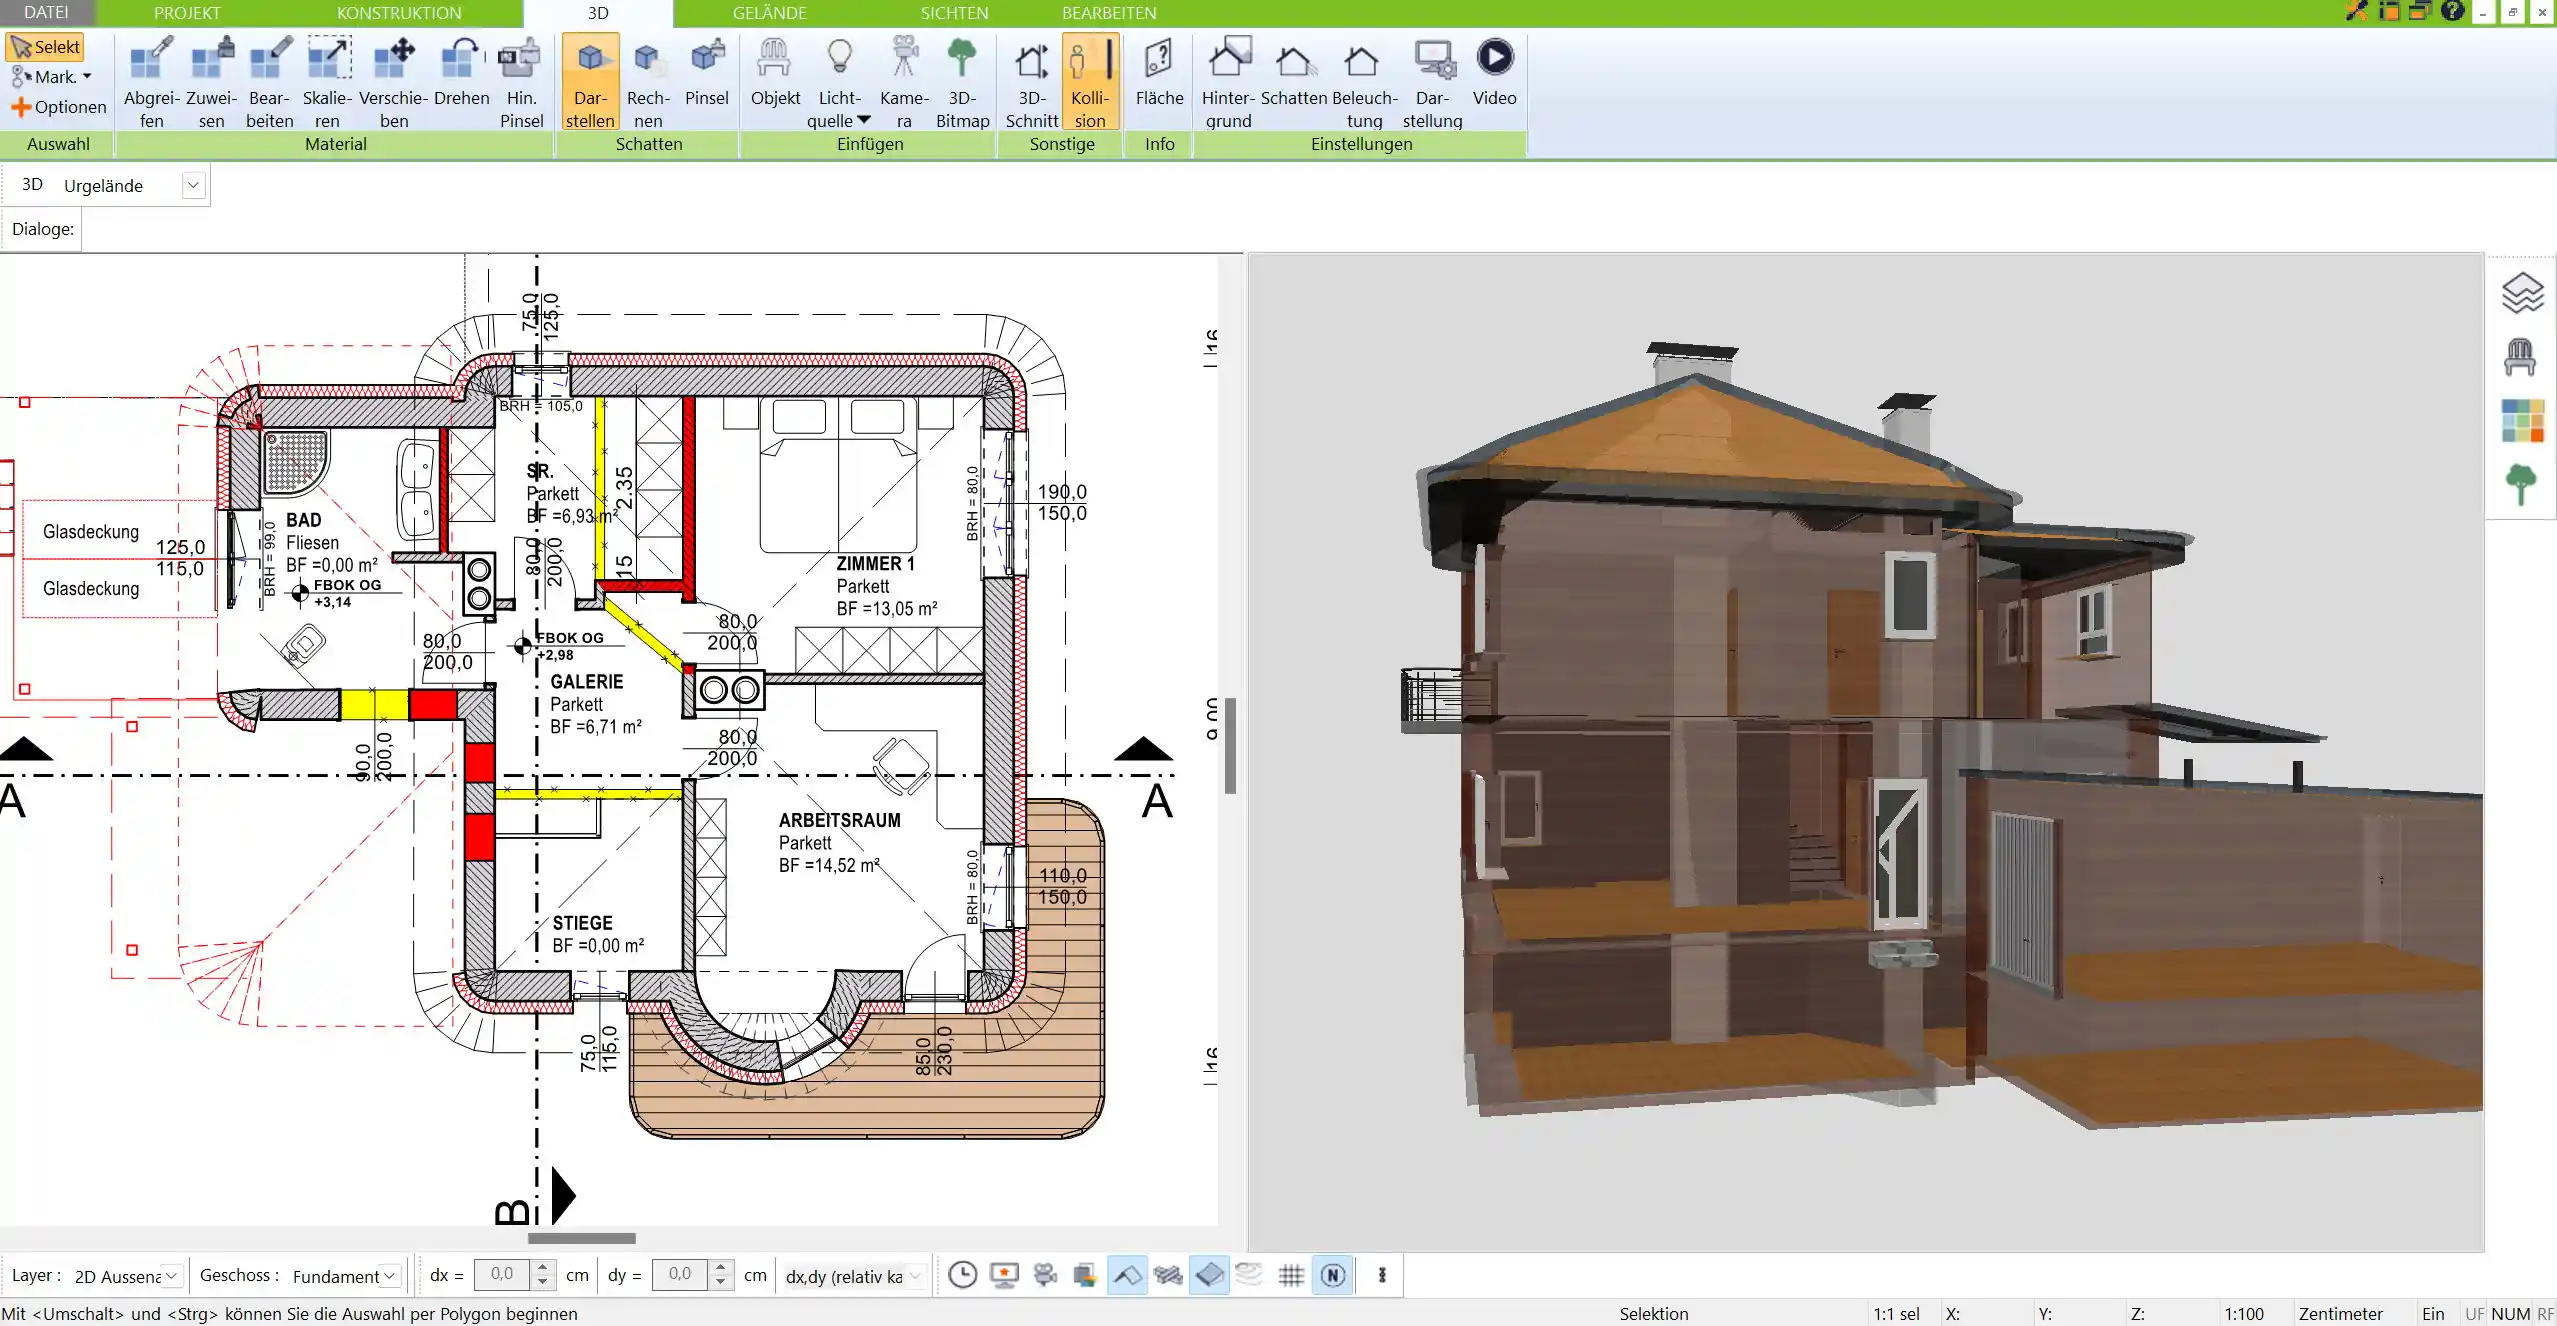The width and height of the screenshot is (2557, 1326).
Task: Click the Drehen rotate material tool
Action: [x=462, y=72]
